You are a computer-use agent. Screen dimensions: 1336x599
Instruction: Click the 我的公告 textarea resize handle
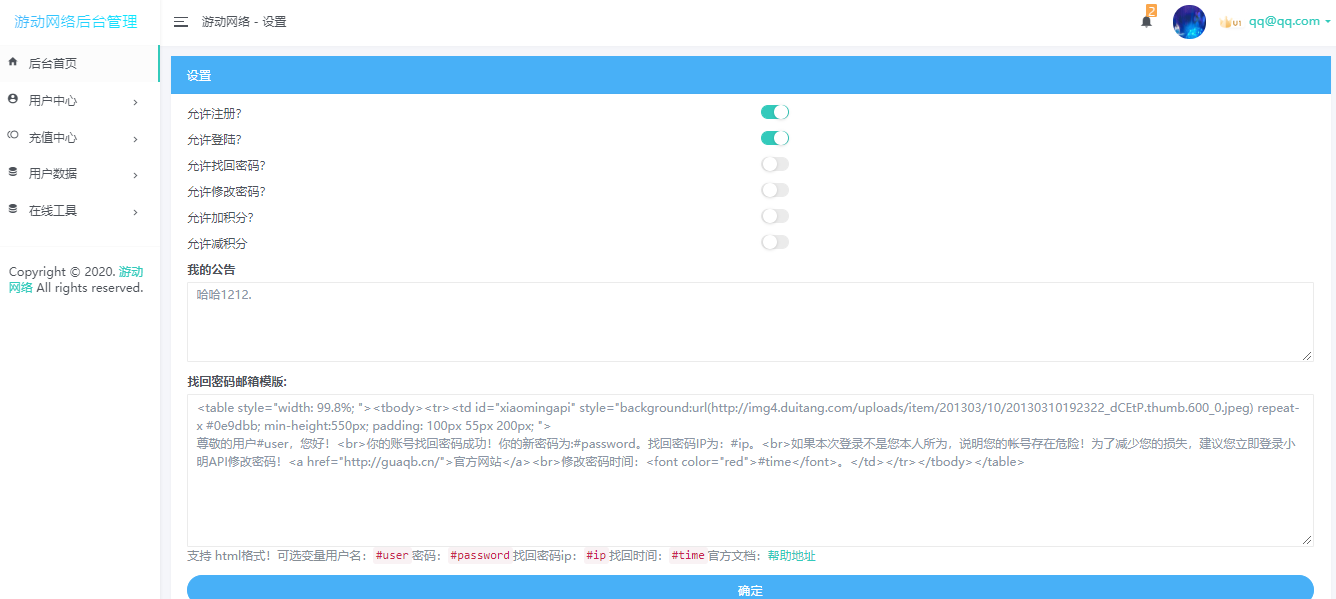[x=1307, y=355]
